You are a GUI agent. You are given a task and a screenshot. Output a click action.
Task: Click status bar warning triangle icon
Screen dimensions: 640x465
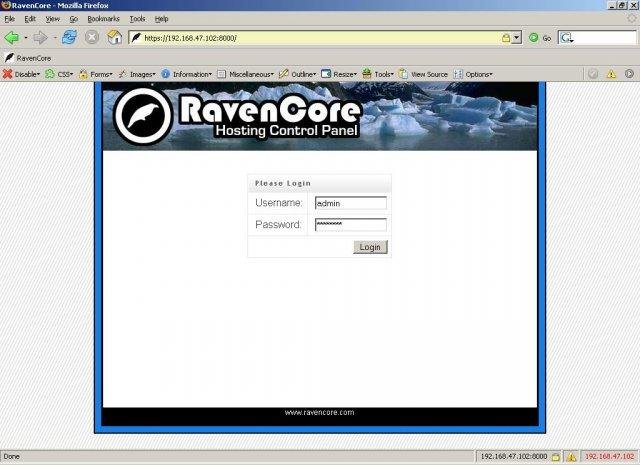click(x=572, y=456)
